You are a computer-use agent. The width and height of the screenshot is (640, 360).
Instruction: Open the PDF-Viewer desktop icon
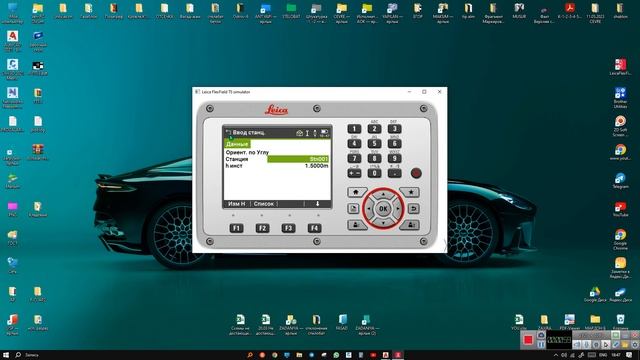pos(570,322)
